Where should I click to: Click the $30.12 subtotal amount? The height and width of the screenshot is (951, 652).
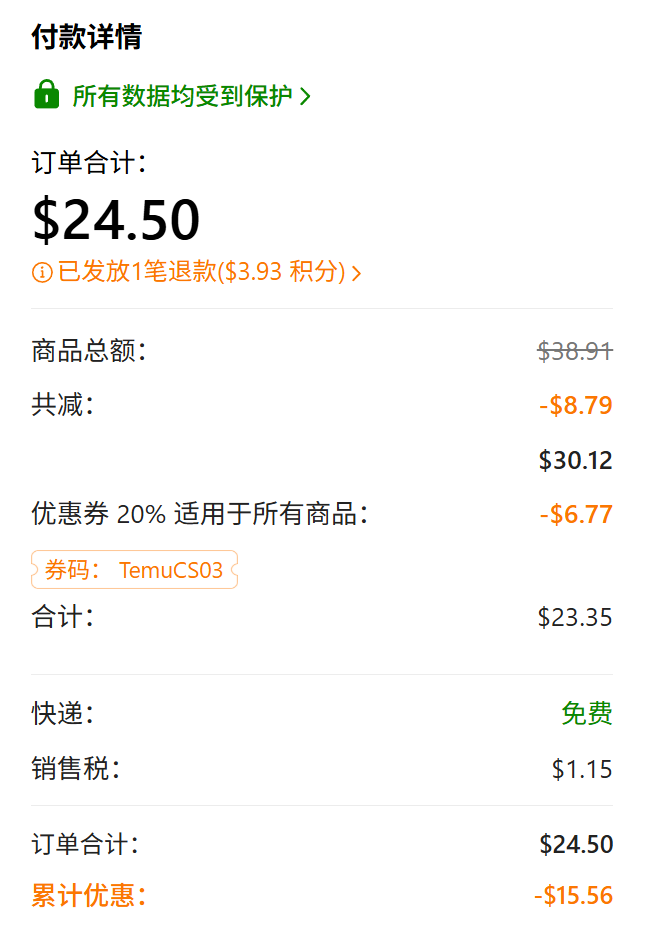coord(575,461)
